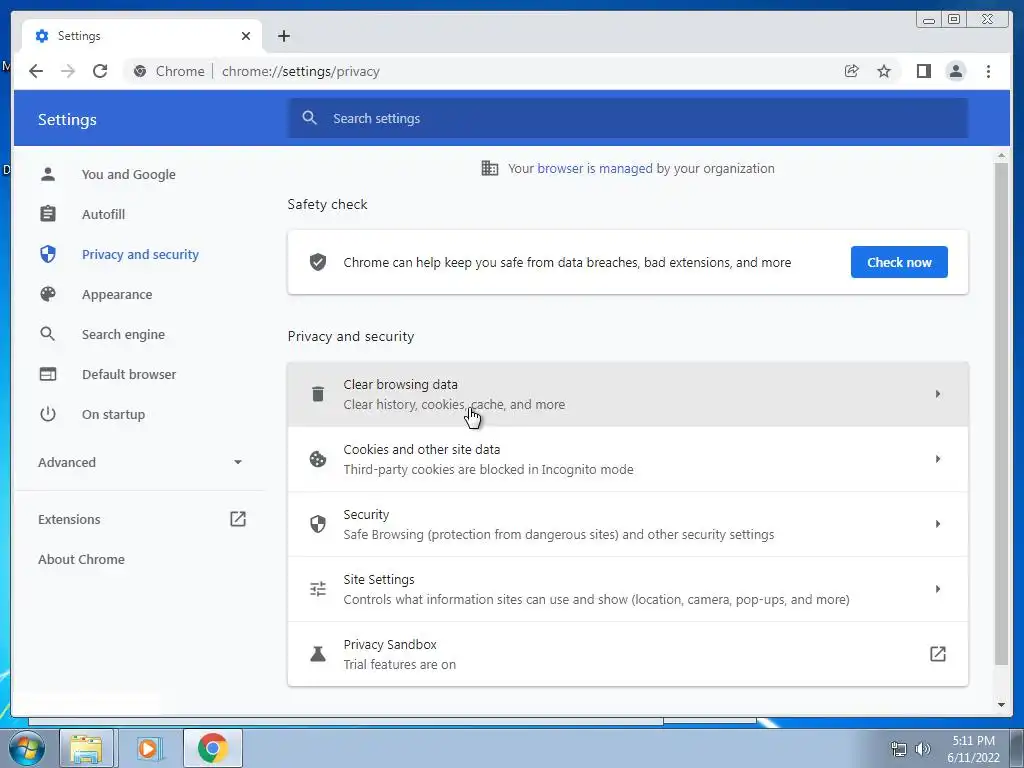This screenshot has height=768, width=1024.
Task: Open Appearance settings
Action: coord(117,295)
